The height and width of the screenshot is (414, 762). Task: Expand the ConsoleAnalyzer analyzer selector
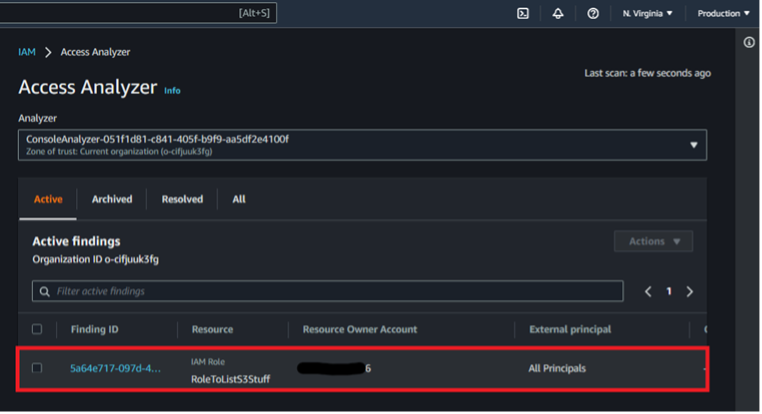tap(362, 144)
